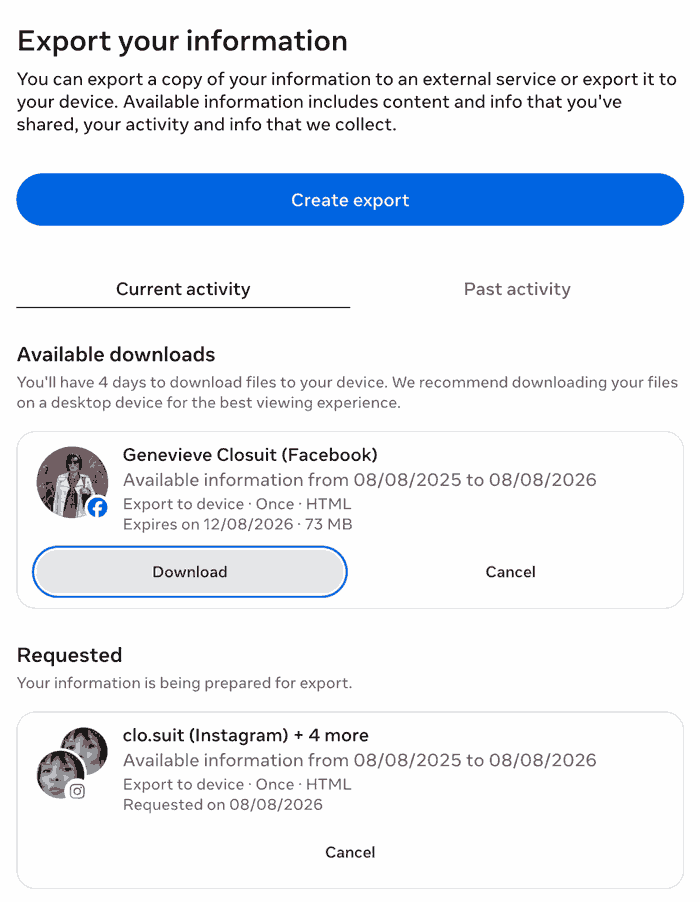Cancel the Genevieve Closuit Facebook export

510,572
